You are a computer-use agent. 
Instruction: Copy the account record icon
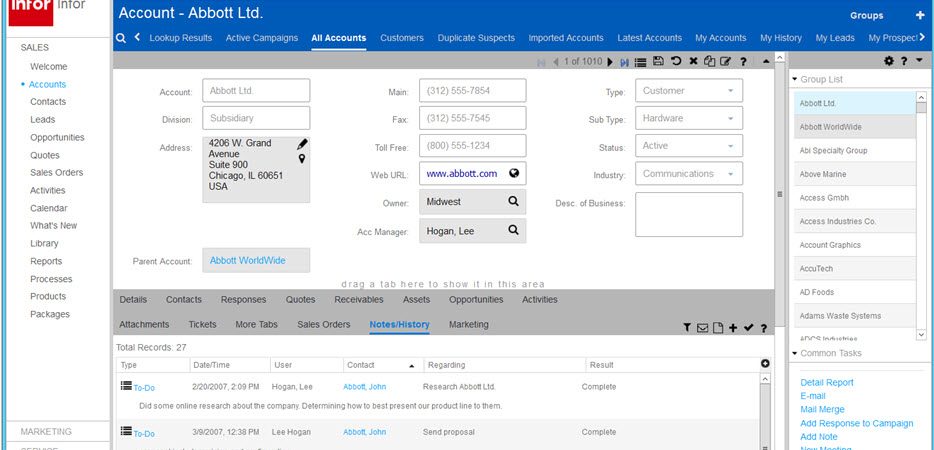[709, 61]
